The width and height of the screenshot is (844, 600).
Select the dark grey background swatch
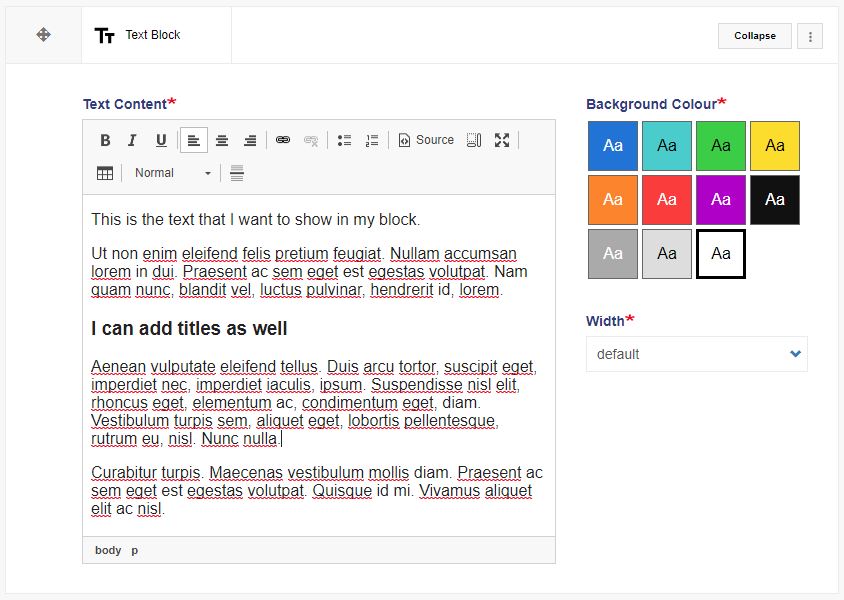pos(613,254)
